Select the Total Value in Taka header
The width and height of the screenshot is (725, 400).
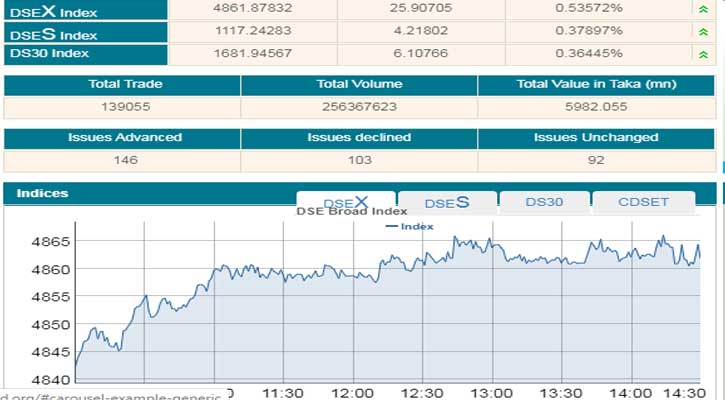tap(595, 85)
